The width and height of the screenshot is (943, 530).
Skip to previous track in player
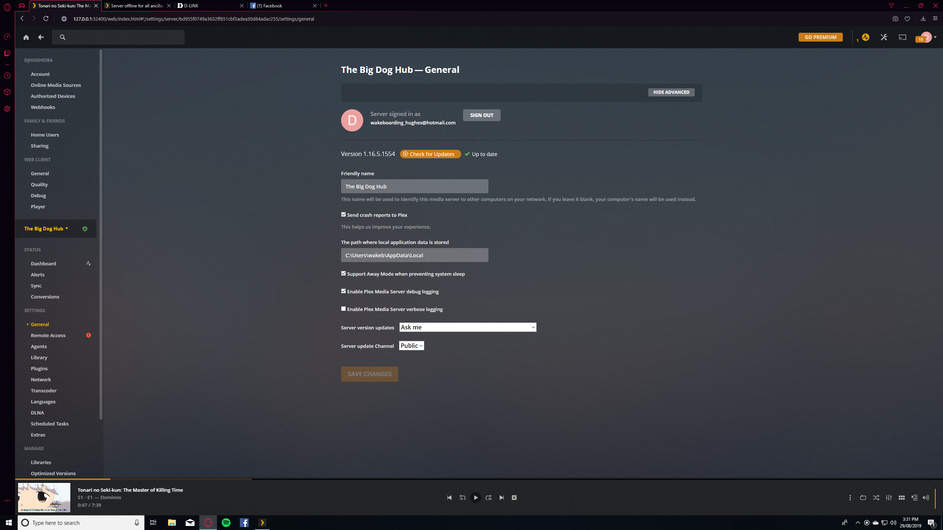[x=449, y=498]
